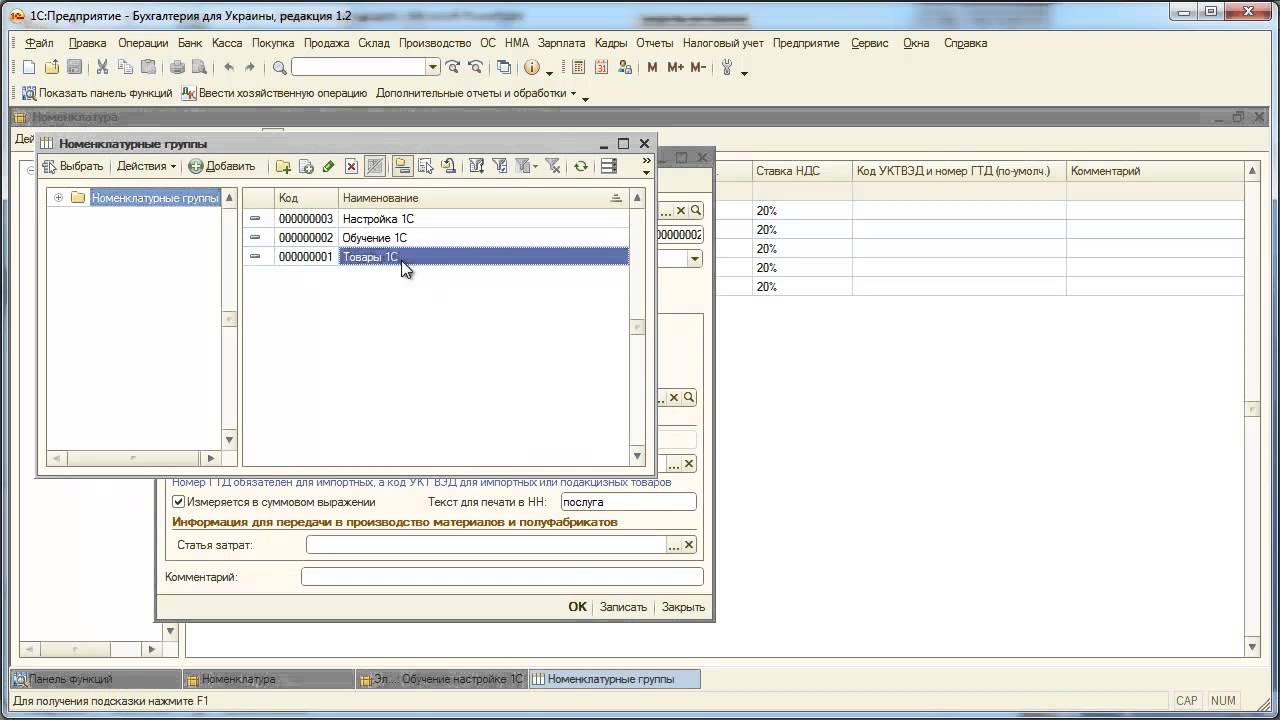Click the Save diskette icon
Image resolution: width=1280 pixels, height=720 pixels.
pos(75,67)
